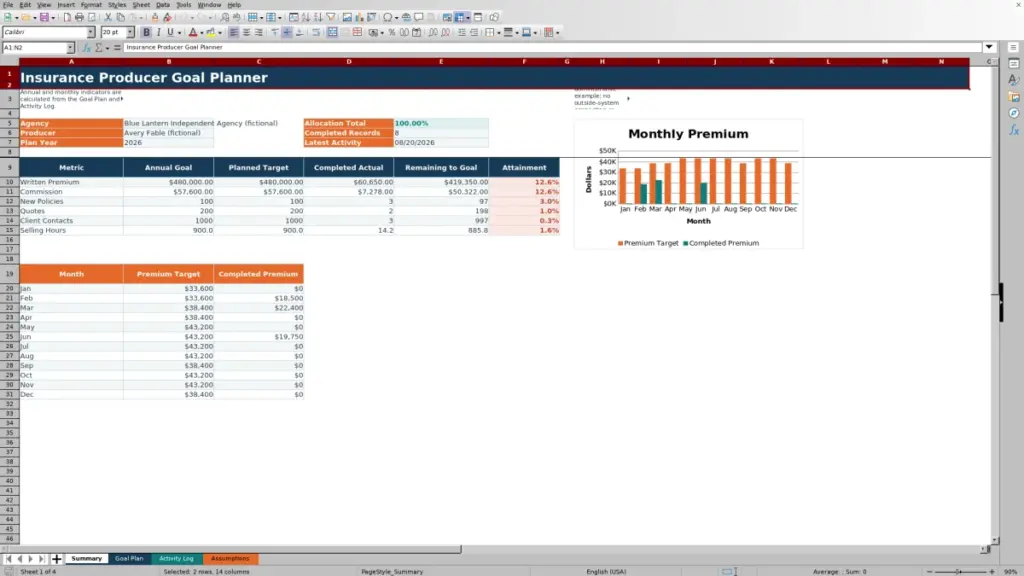Click the Format as Percent icon
Screen dimensions: 1024x576
tap(392, 33)
